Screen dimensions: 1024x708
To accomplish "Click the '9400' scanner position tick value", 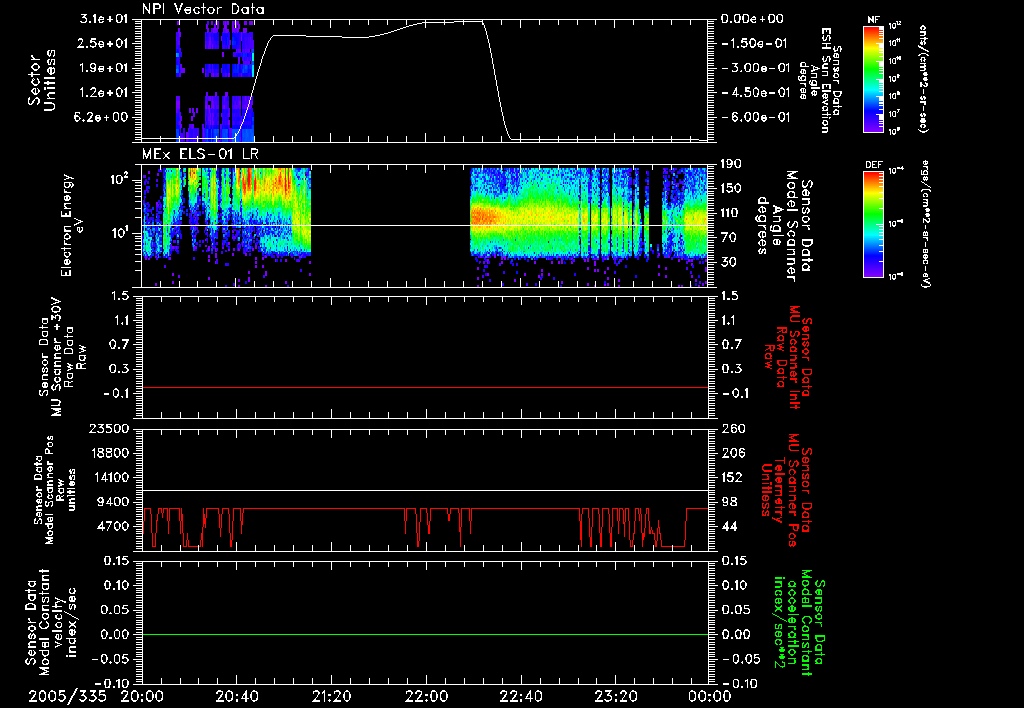I will pos(113,502).
